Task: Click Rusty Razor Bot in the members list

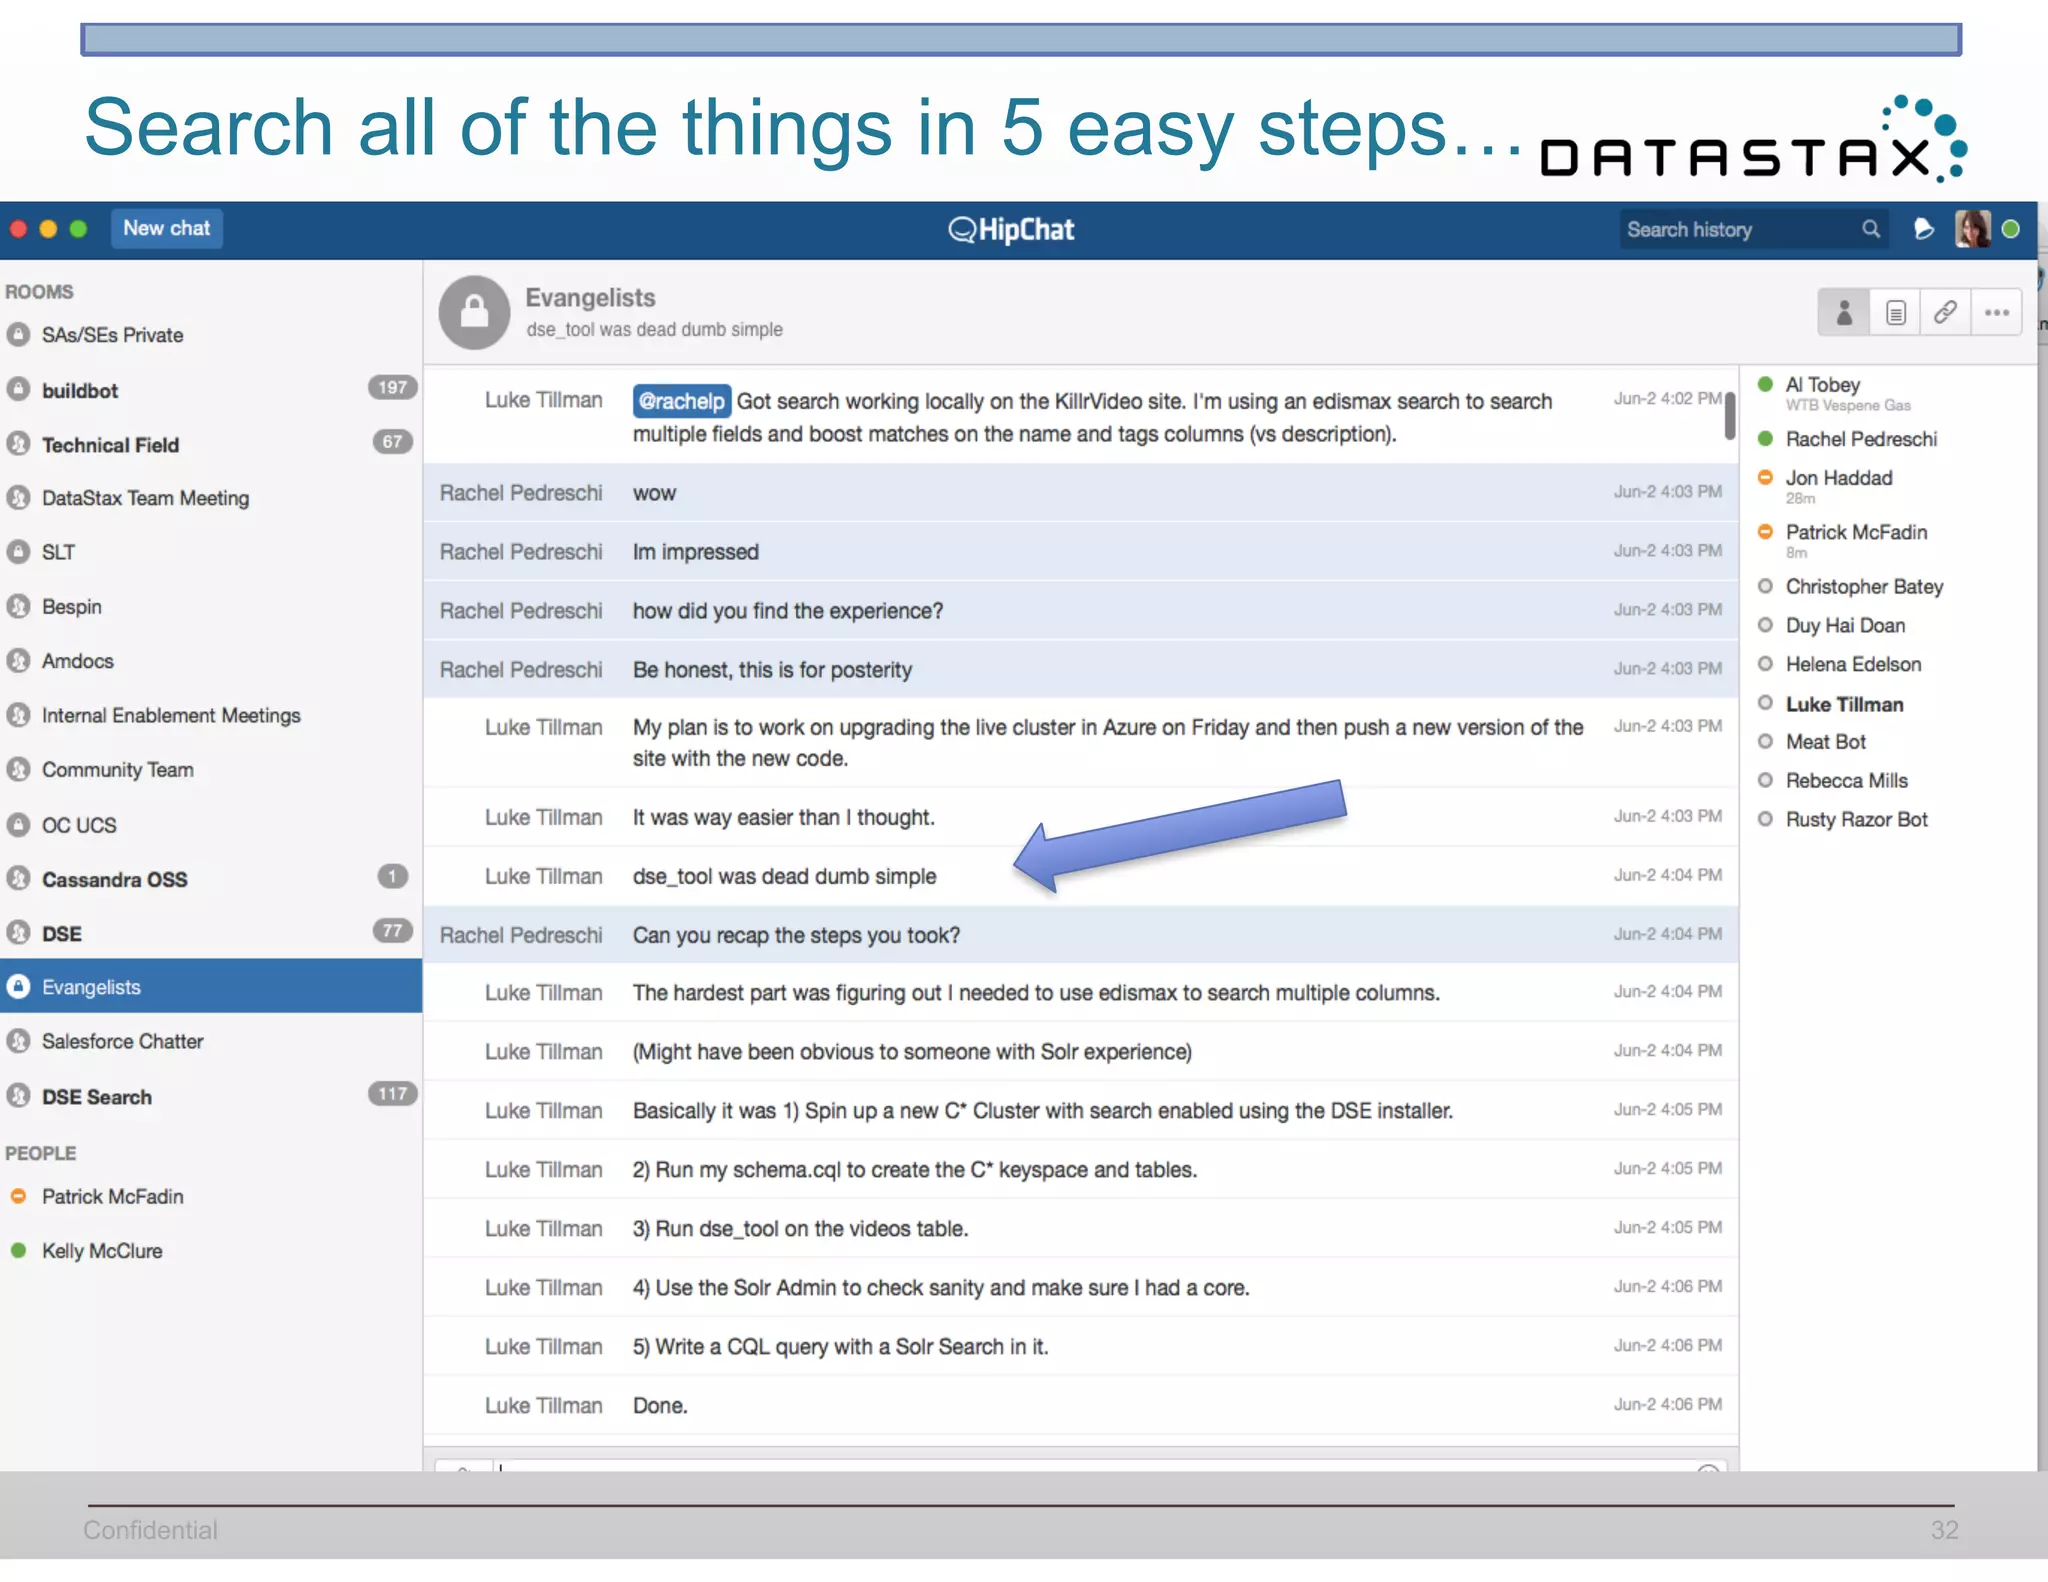Action: pyautogui.click(x=1856, y=820)
